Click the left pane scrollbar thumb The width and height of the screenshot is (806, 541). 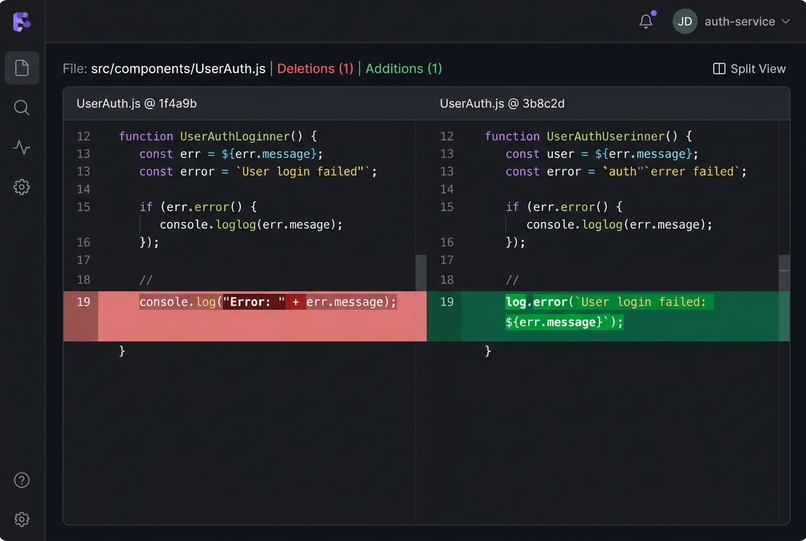[421, 273]
